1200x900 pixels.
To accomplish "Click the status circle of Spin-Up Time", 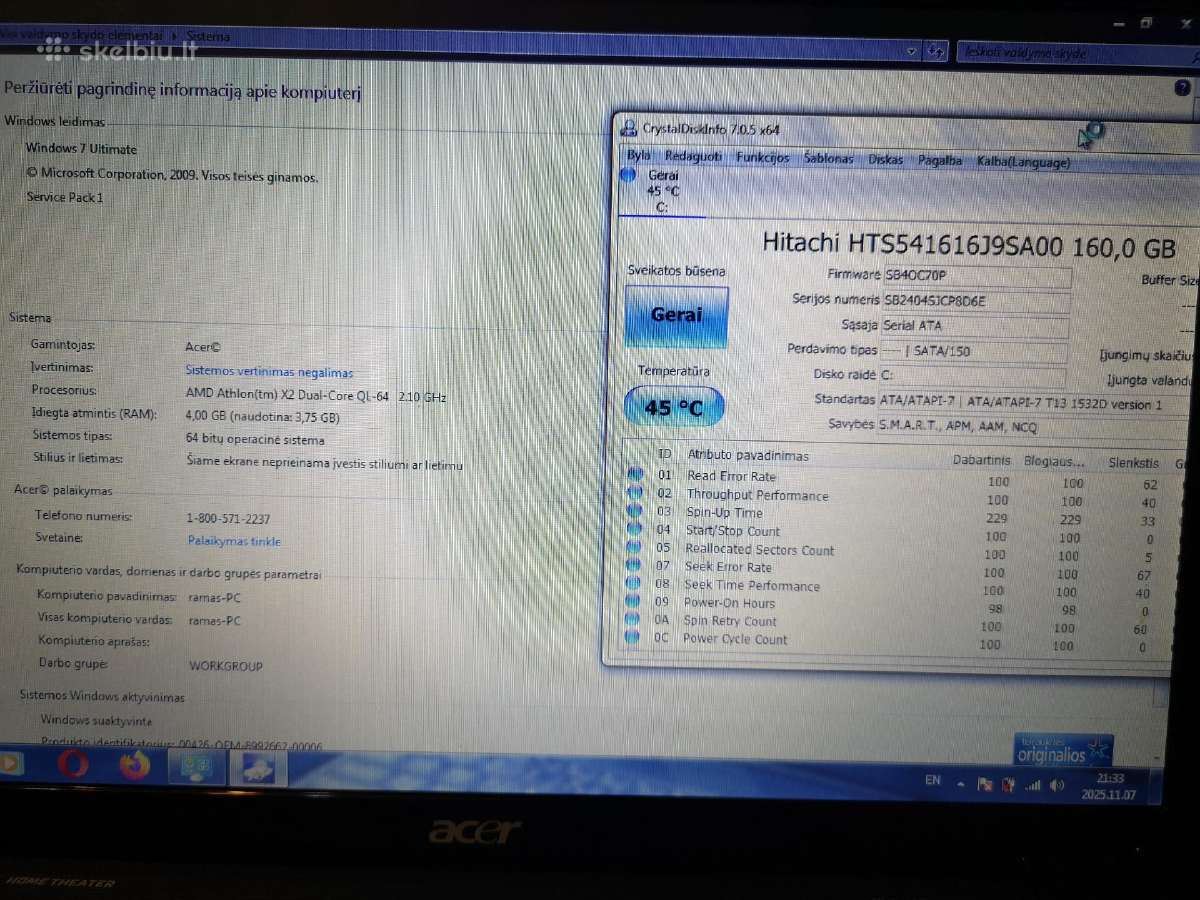I will (635, 510).
